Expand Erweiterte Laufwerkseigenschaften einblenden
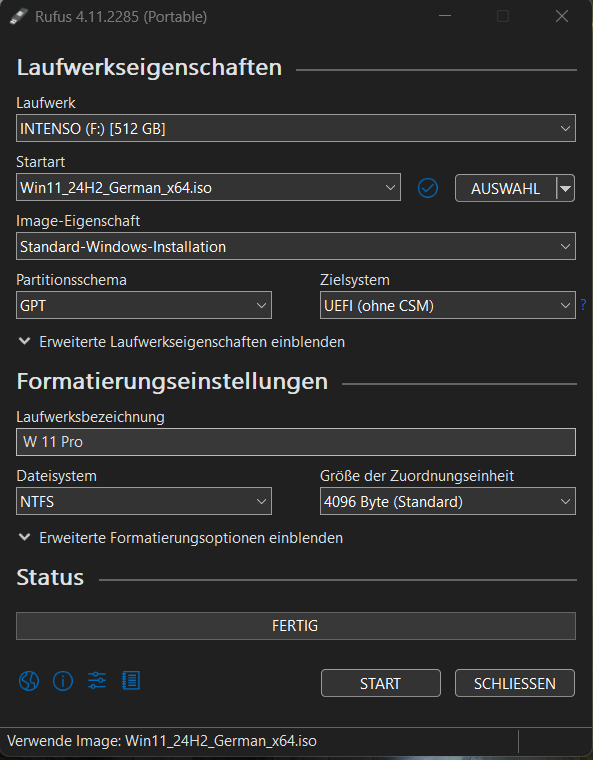Image resolution: width=593 pixels, height=760 pixels. [x=182, y=342]
